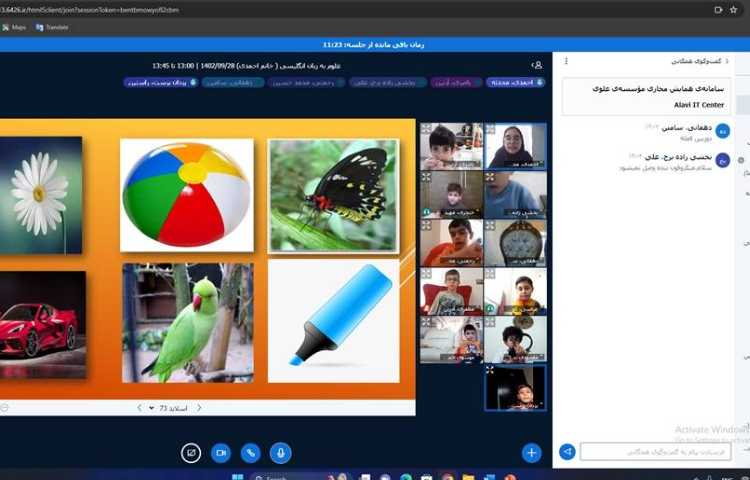
Task: Expand fullscreen on the bottom webcam tile
Action: [491, 371]
